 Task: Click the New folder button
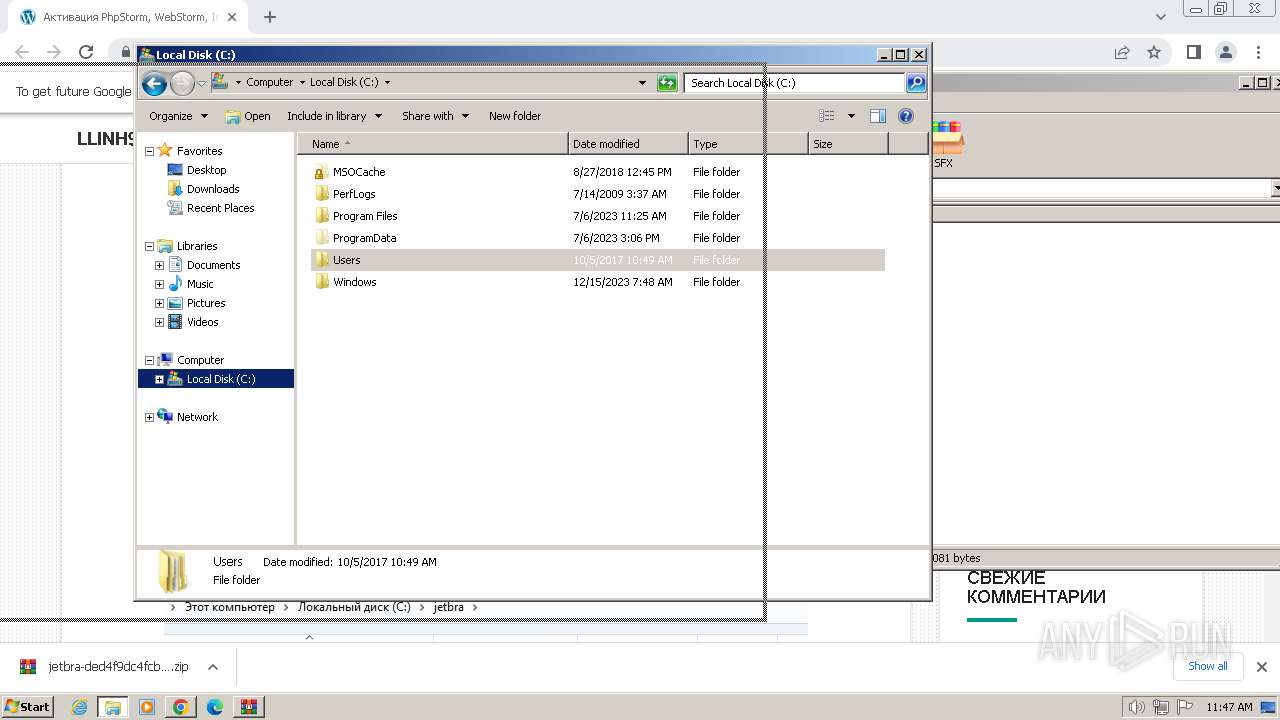tap(514, 116)
